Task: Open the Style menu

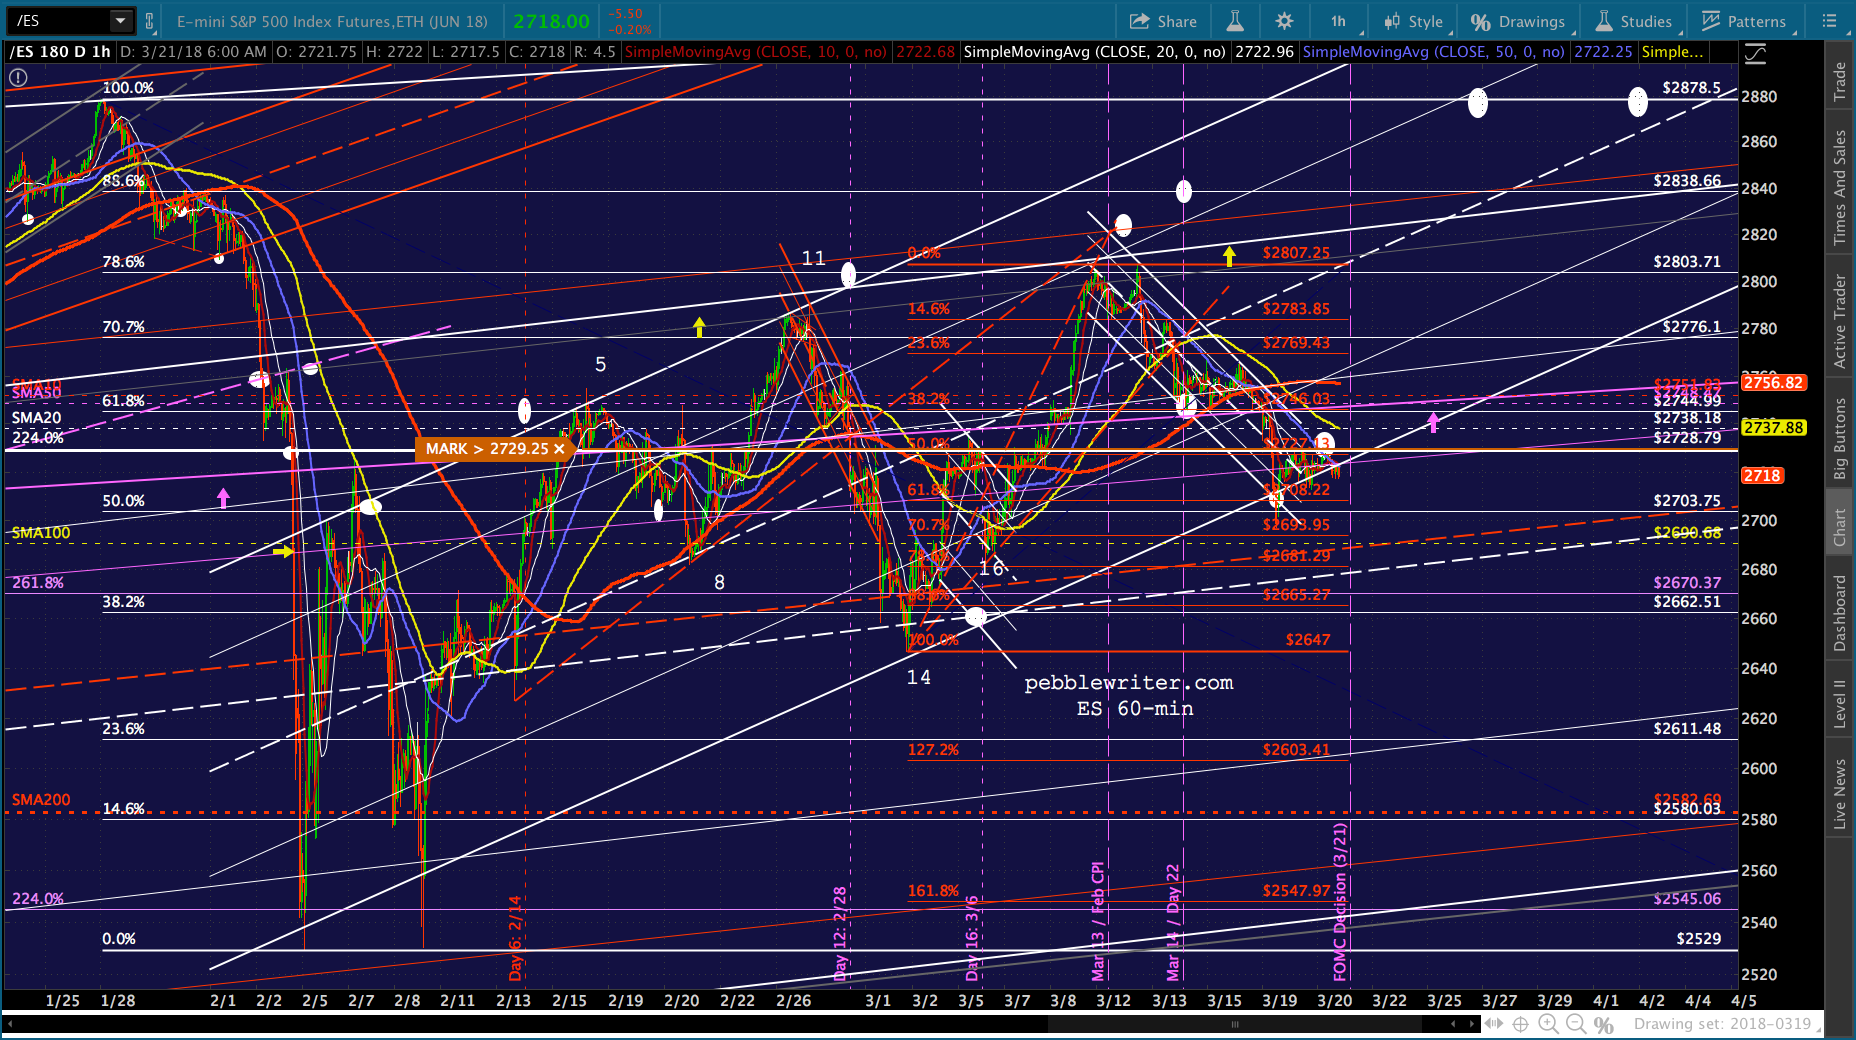Action: coord(1414,21)
